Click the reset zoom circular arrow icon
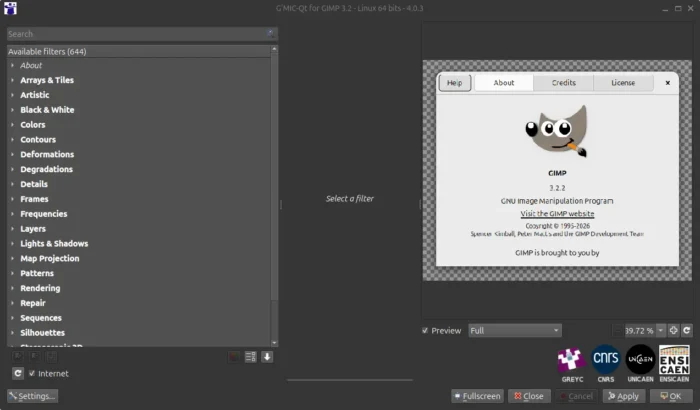Viewport: 700px width, 410px height. point(687,331)
